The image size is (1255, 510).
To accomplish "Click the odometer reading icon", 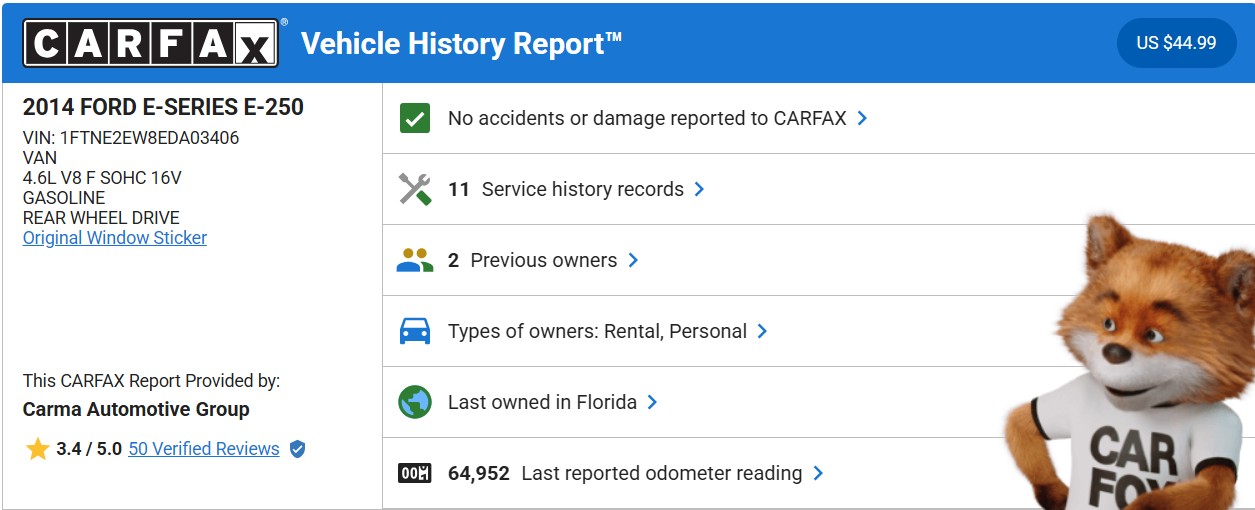I will pos(414,473).
